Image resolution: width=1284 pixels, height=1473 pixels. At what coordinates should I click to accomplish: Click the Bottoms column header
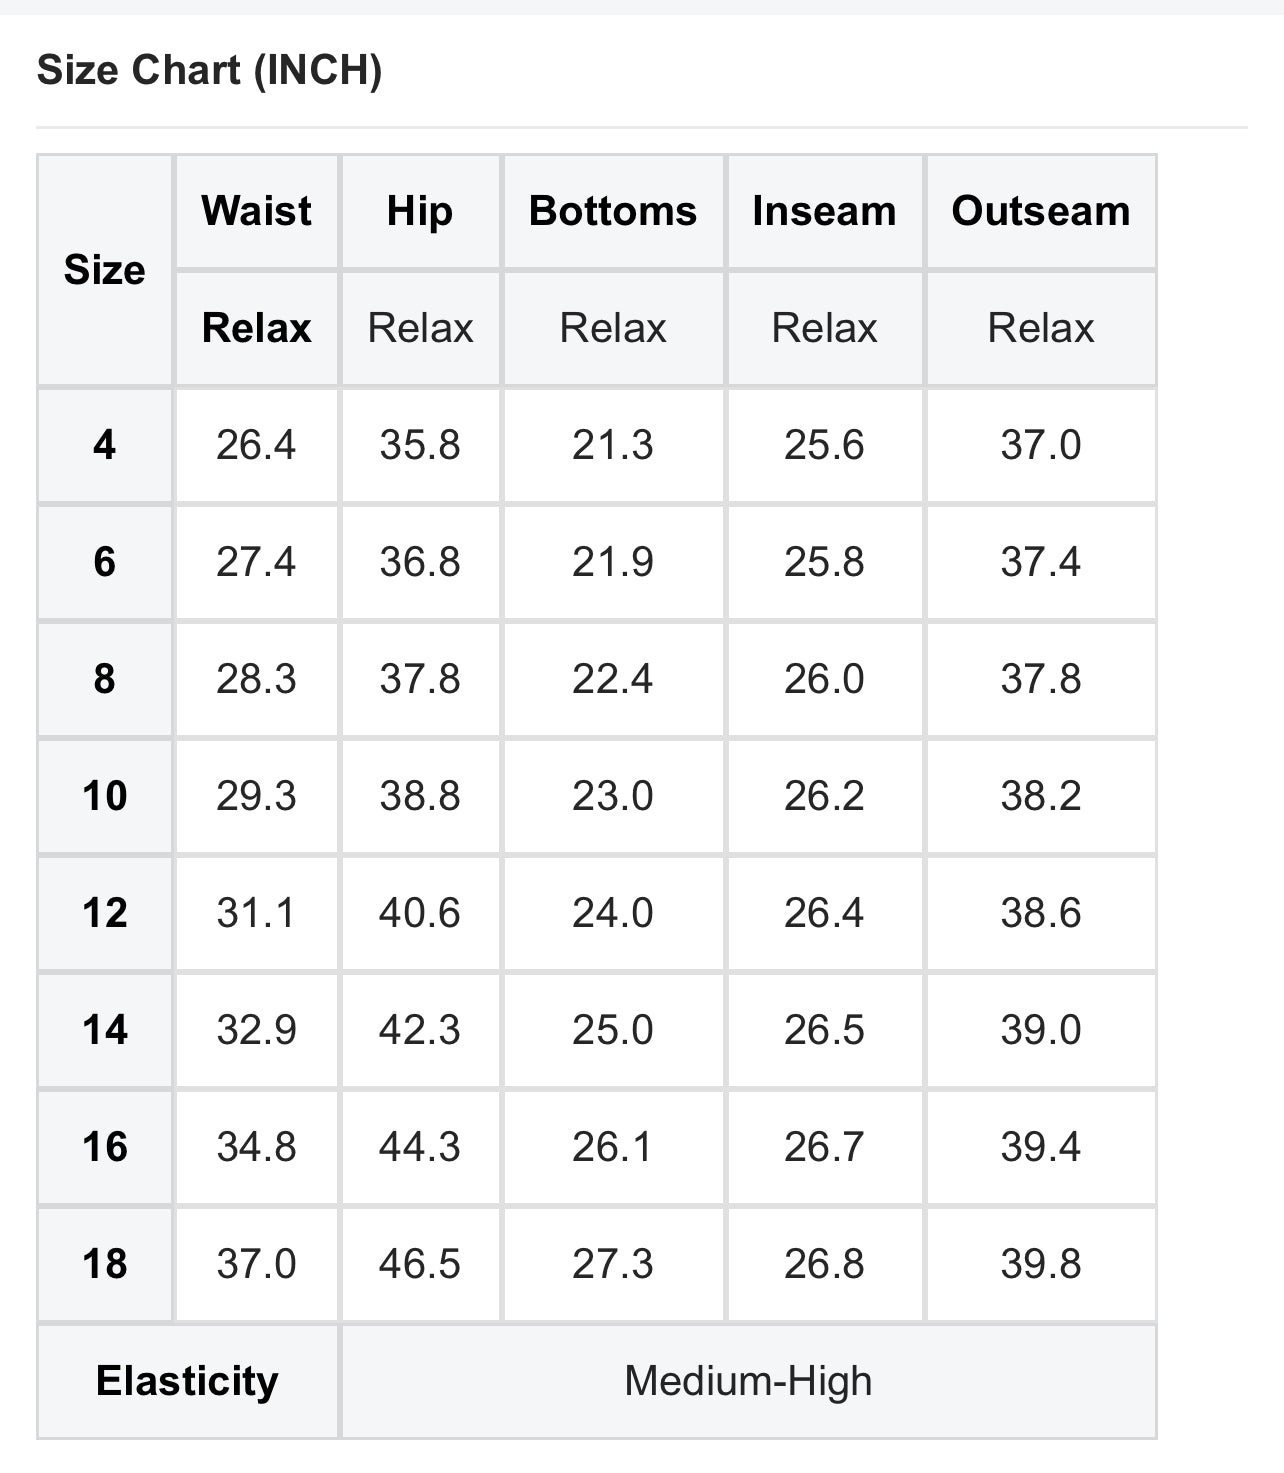[x=612, y=211]
